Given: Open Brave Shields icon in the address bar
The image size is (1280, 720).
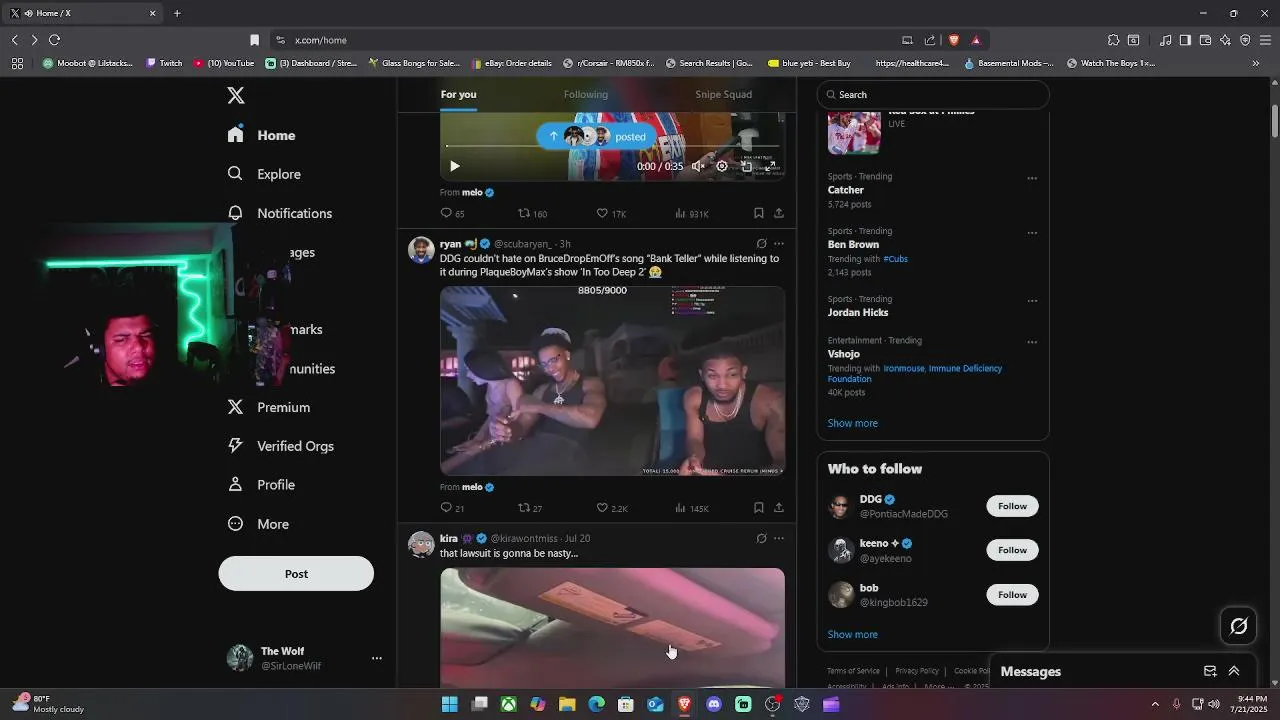Looking at the screenshot, I should (954, 40).
